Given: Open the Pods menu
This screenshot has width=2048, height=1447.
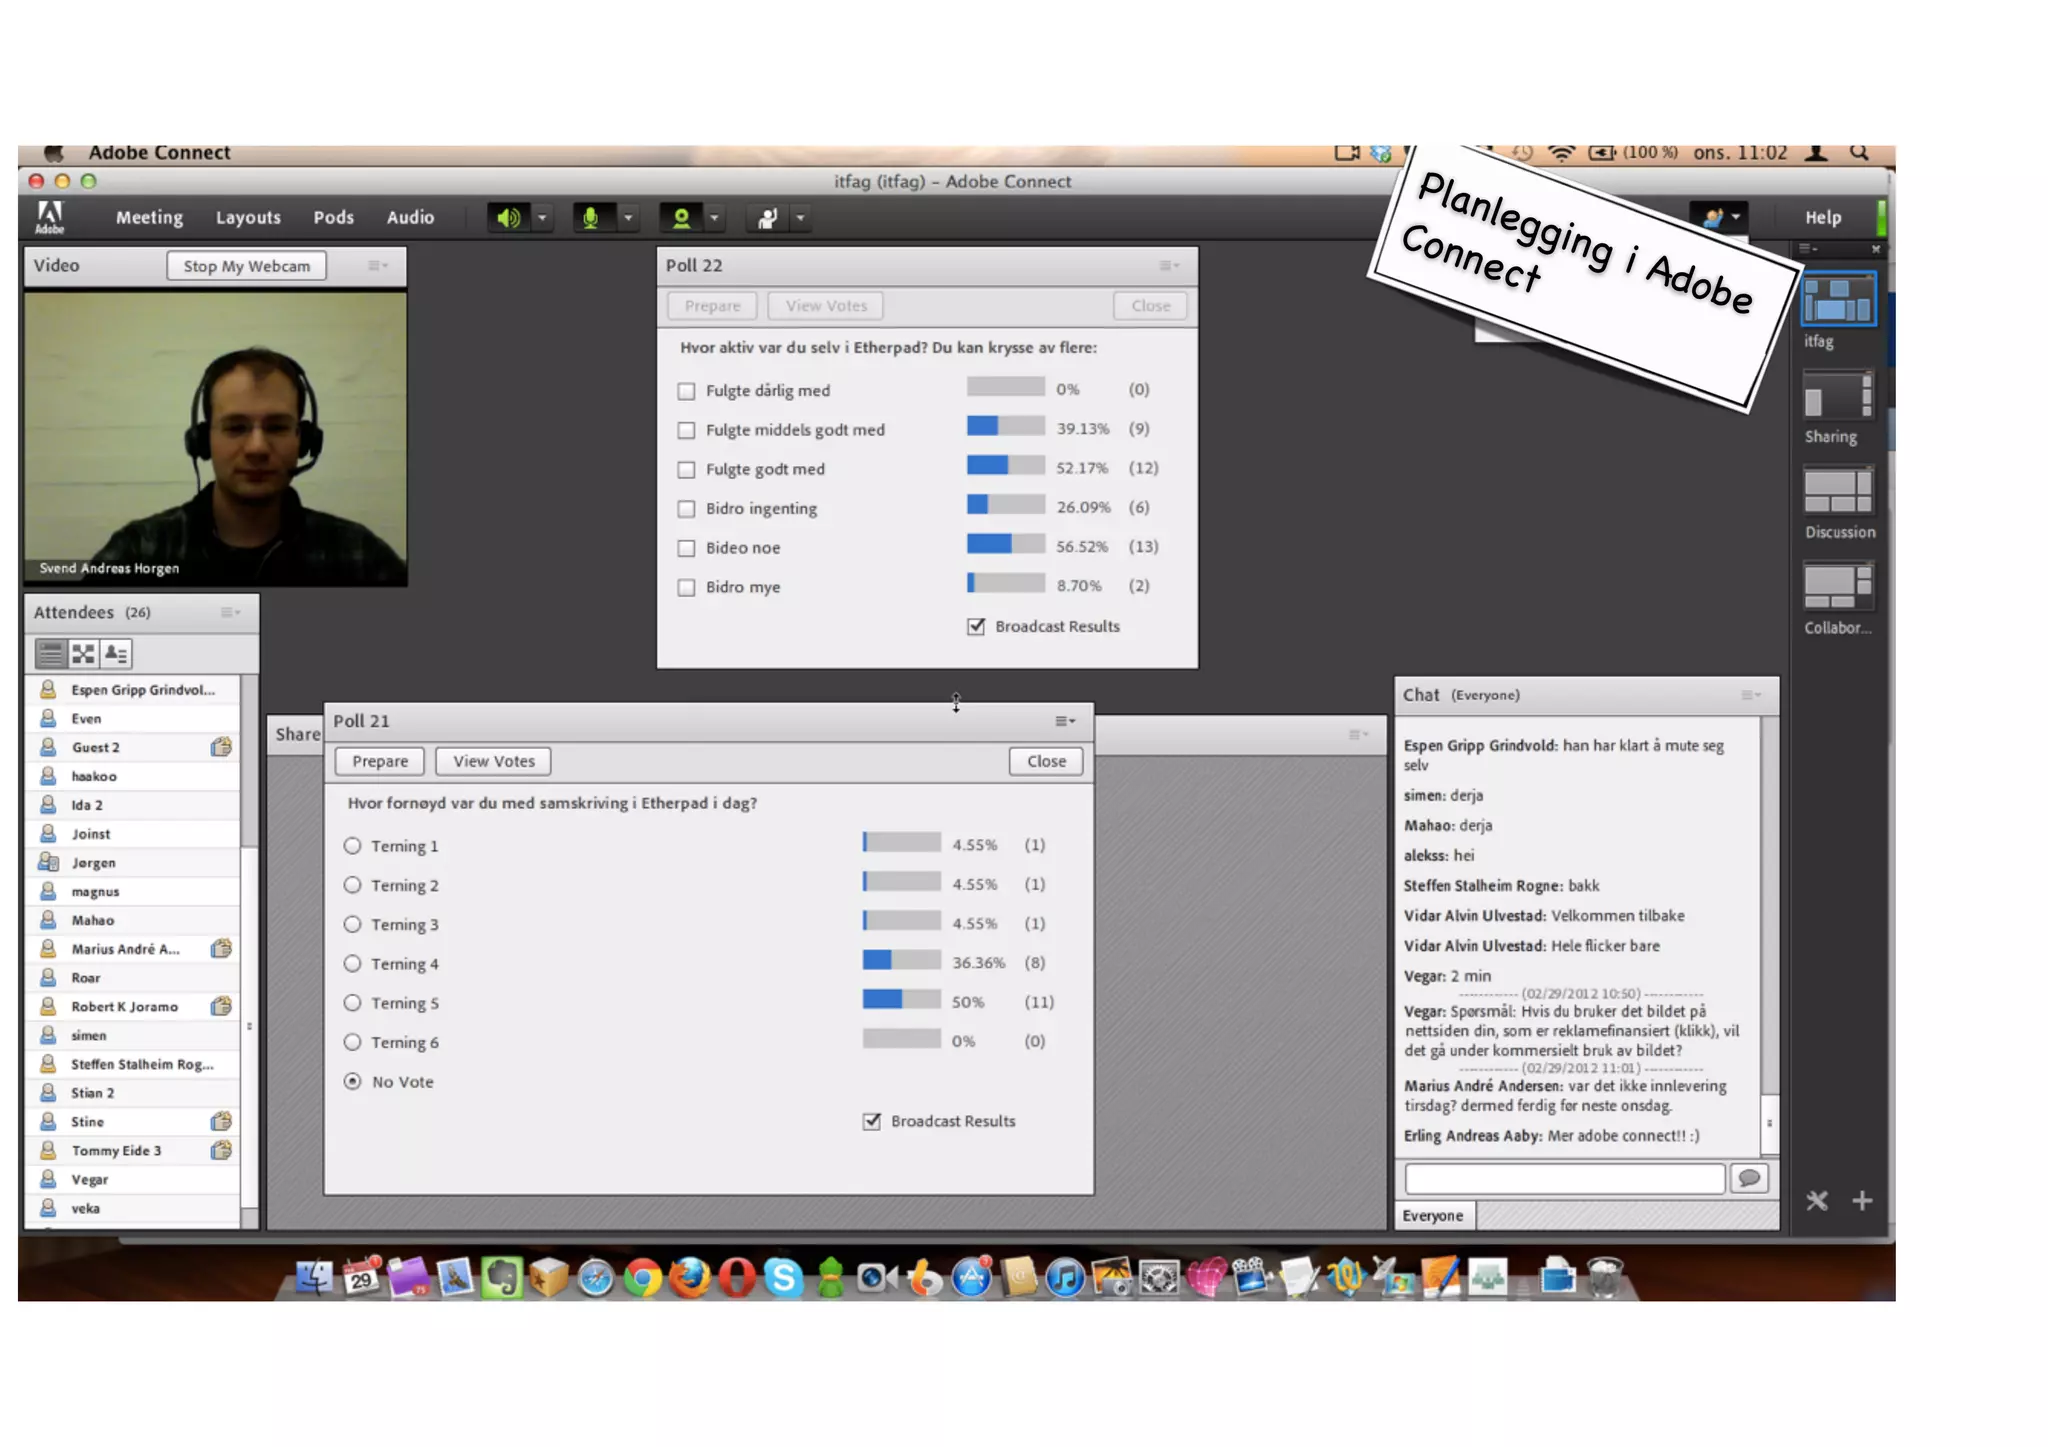Looking at the screenshot, I should [333, 217].
